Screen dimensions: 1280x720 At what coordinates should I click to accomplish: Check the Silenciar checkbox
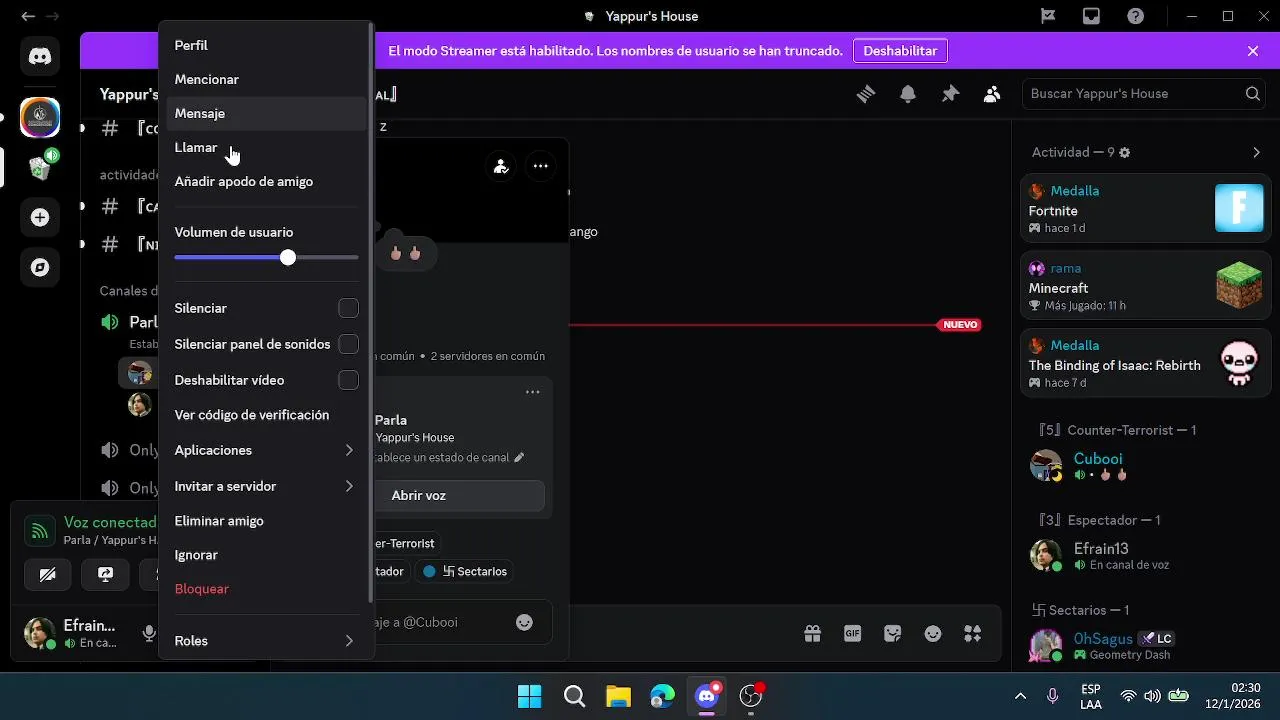tap(348, 308)
